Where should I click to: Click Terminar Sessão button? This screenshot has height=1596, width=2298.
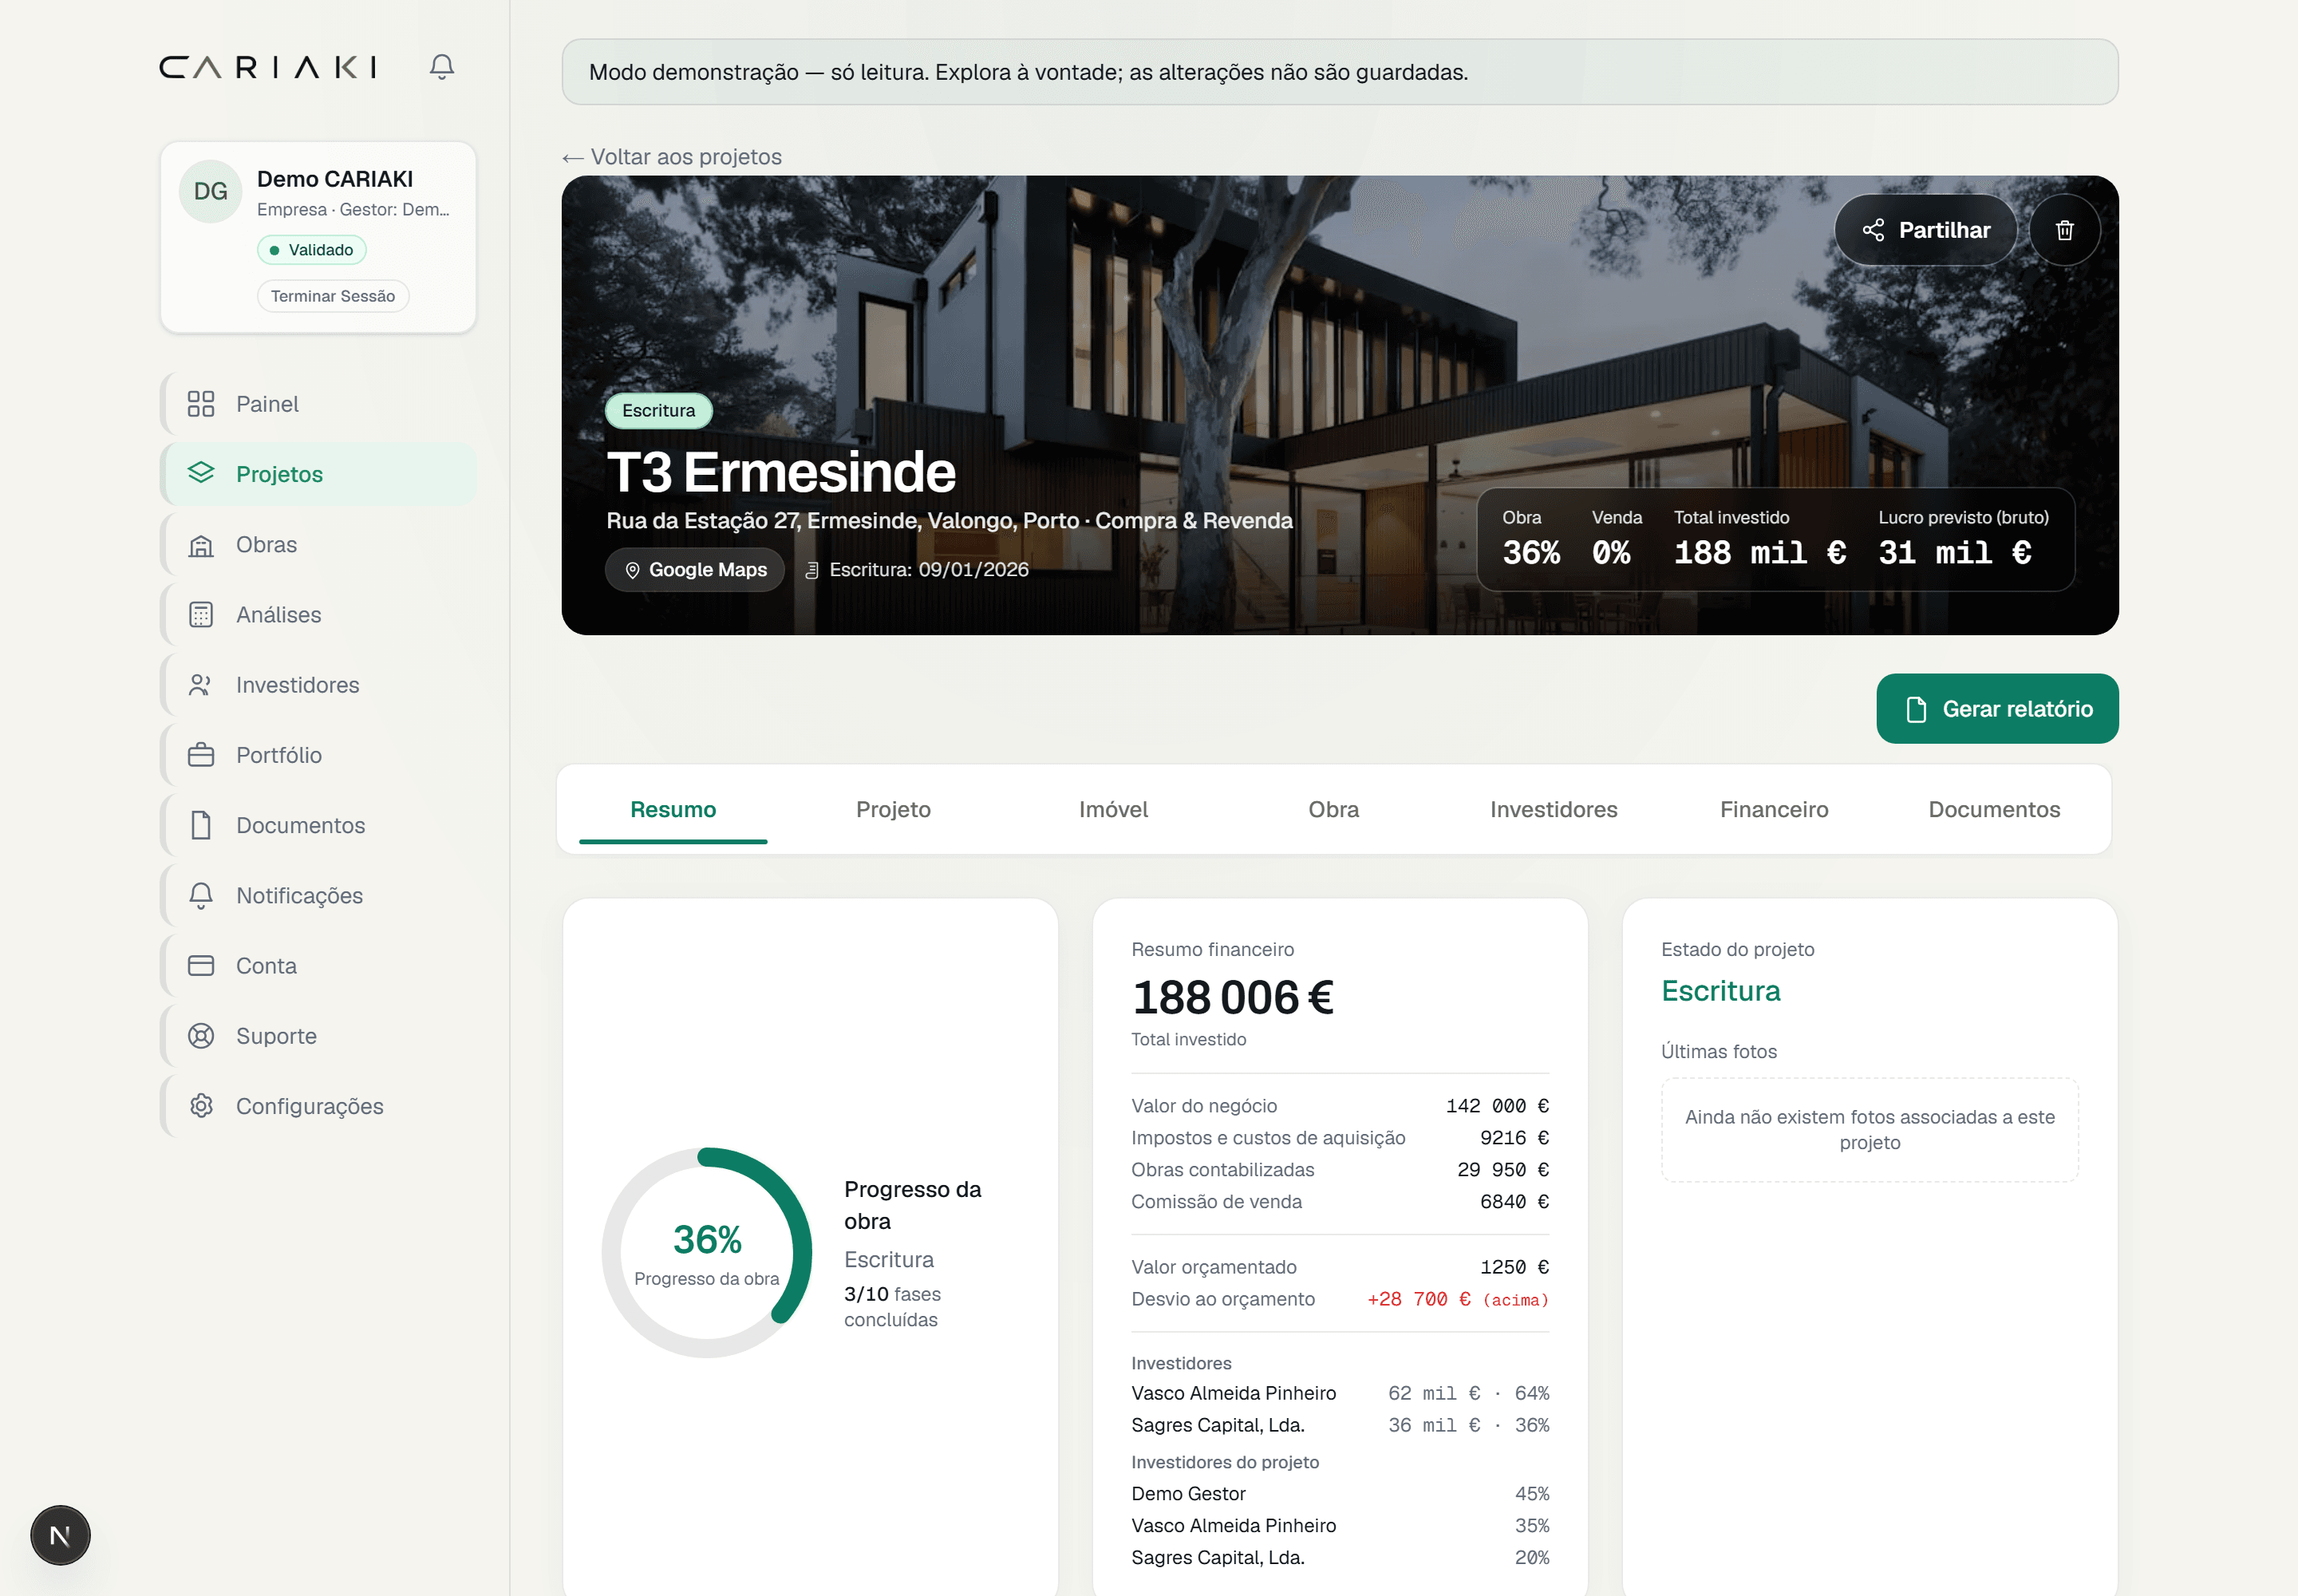click(x=333, y=296)
